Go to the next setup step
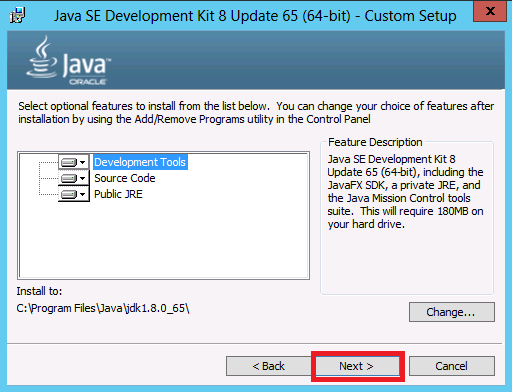Screen dimensions: 512x392 click(358, 366)
